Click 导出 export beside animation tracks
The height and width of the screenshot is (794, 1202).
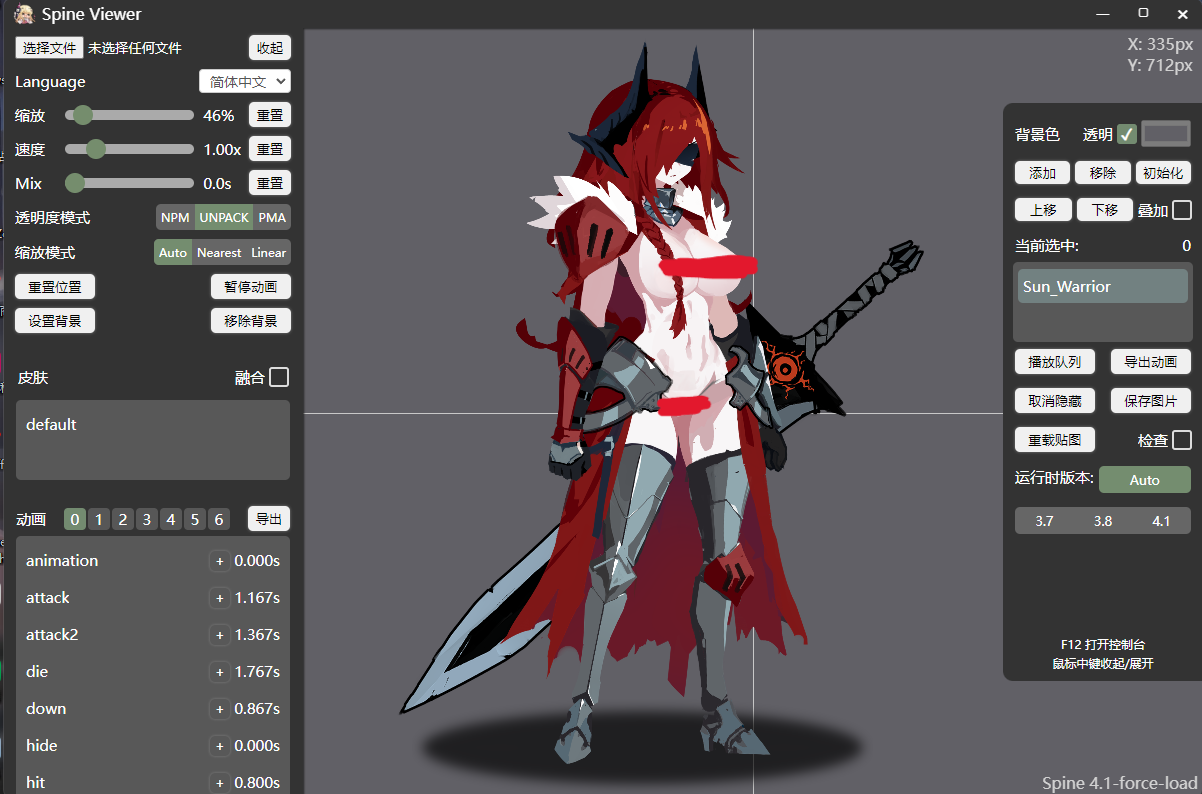coord(269,519)
